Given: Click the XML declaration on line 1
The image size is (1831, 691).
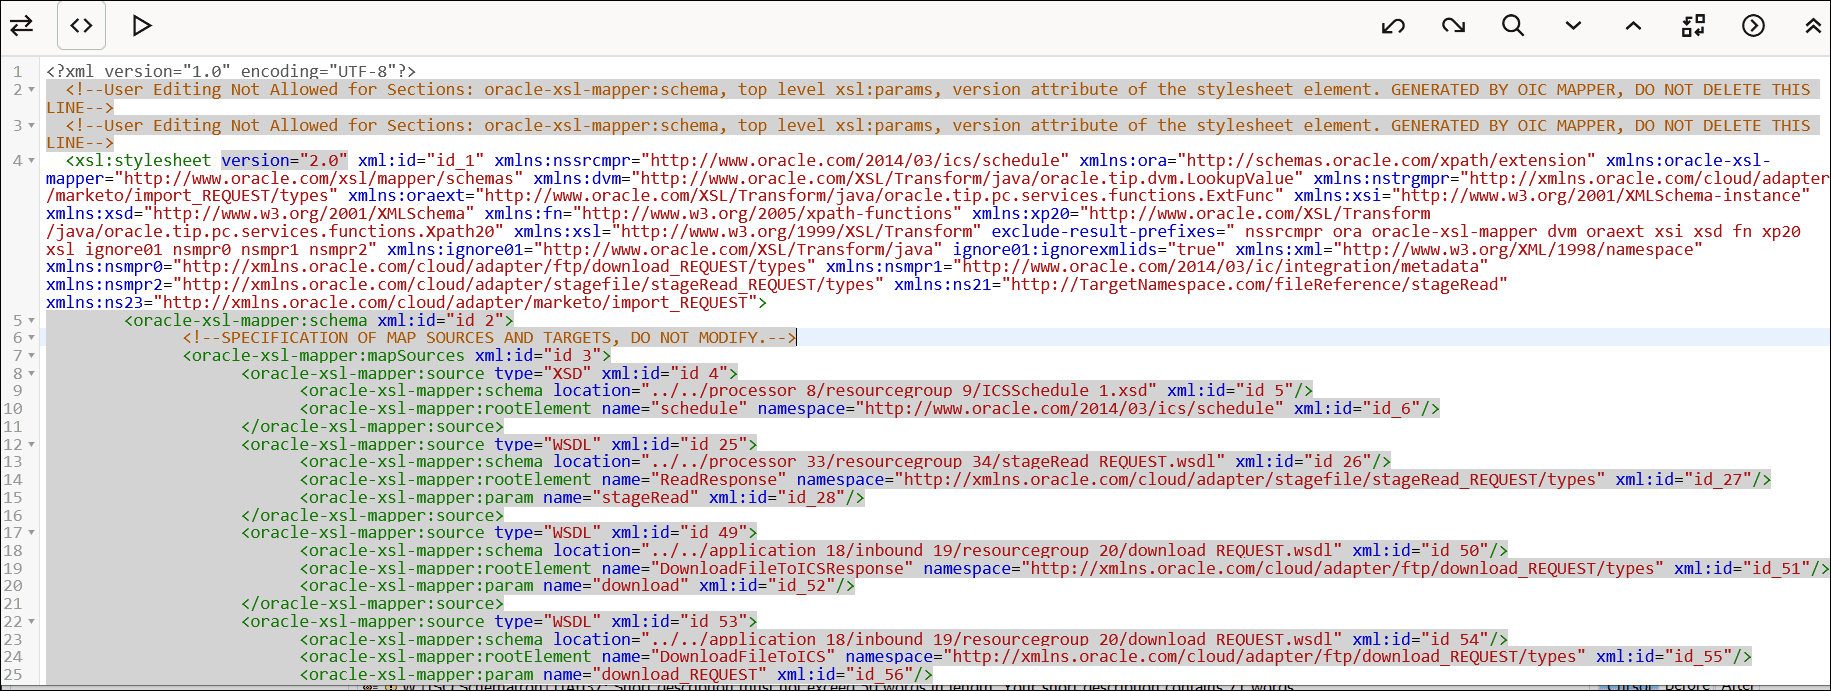Looking at the screenshot, I should pos(231,71).
